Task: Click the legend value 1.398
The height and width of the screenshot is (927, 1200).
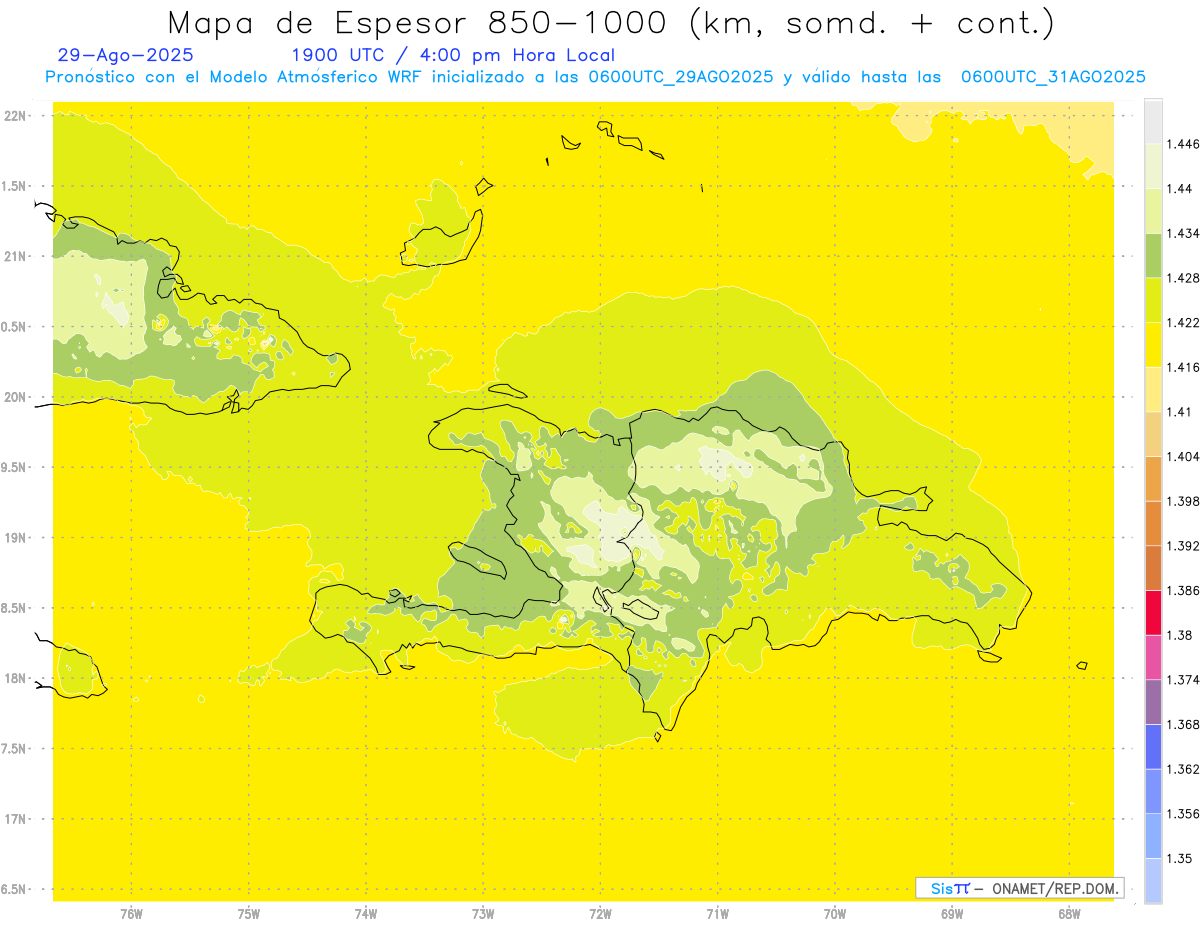Action: click(x=1184, y=501)
